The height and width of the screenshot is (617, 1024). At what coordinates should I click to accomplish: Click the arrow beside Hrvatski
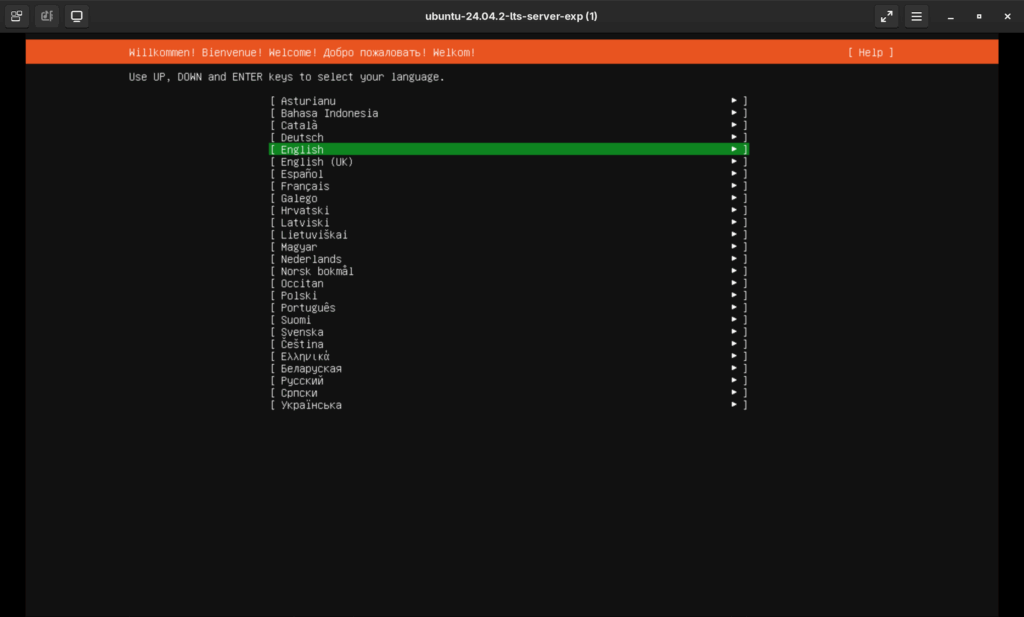734,210
